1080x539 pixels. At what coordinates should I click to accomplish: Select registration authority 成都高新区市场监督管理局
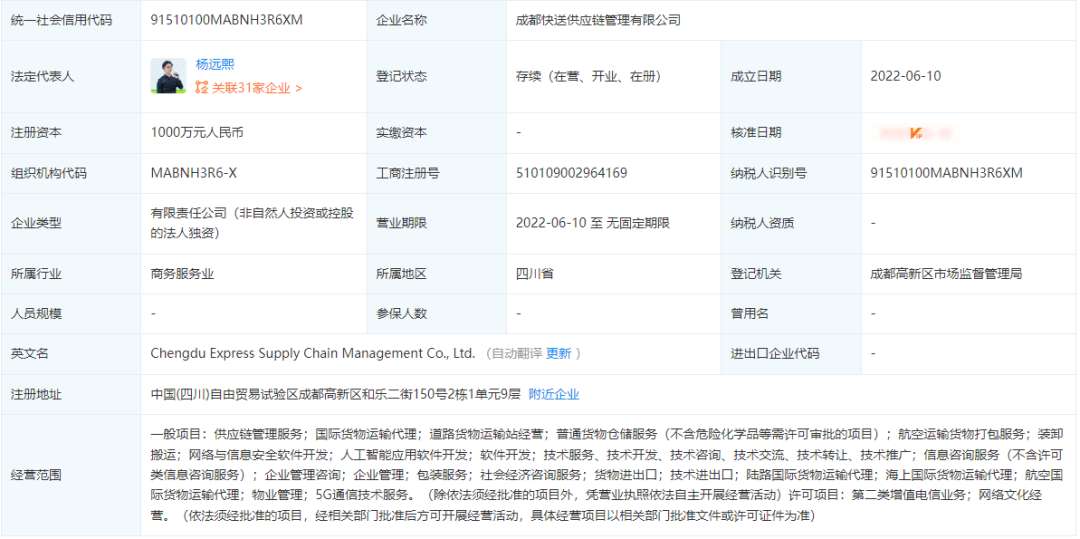point(946,274)
